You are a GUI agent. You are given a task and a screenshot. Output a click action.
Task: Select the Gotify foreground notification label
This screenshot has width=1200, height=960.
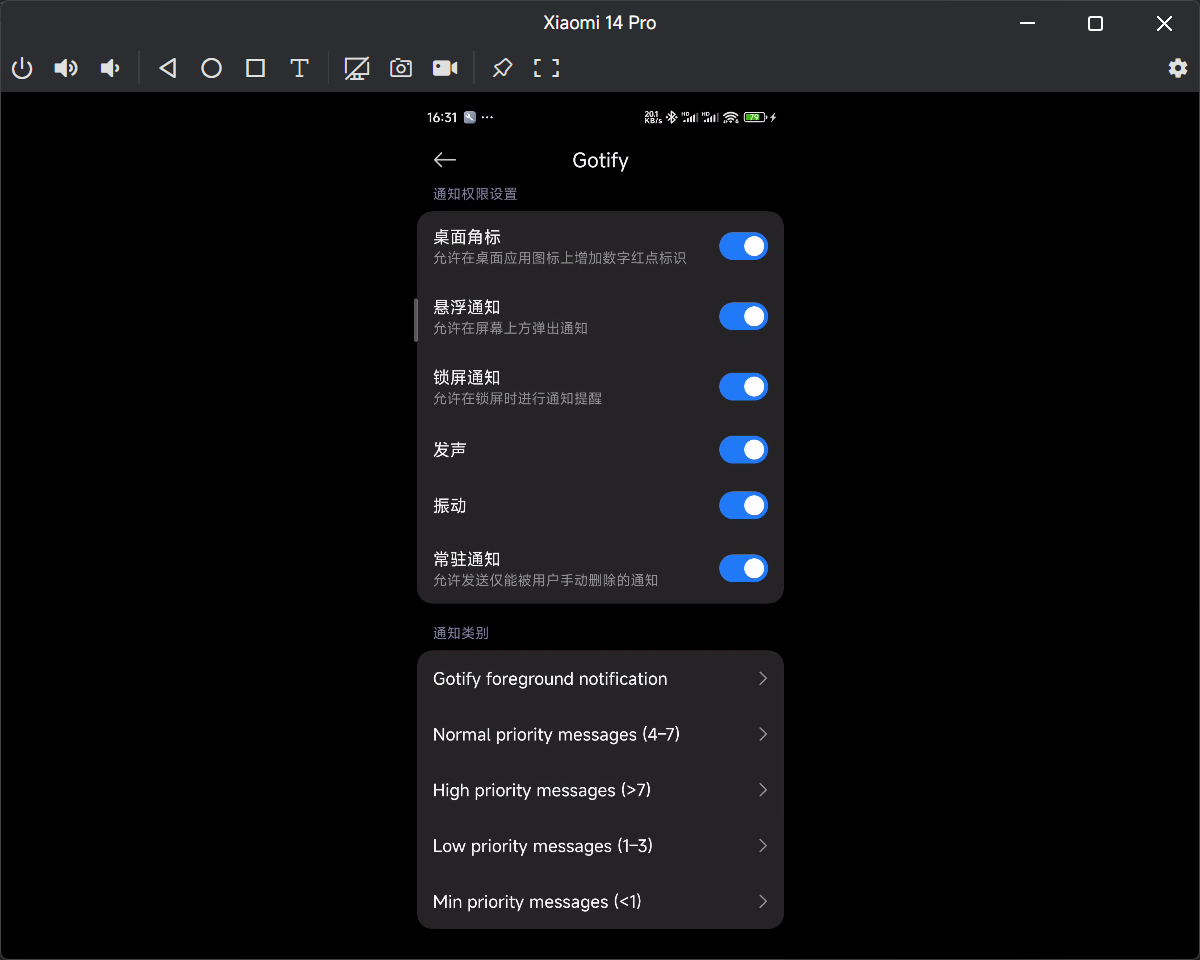[x=550, y=679]
